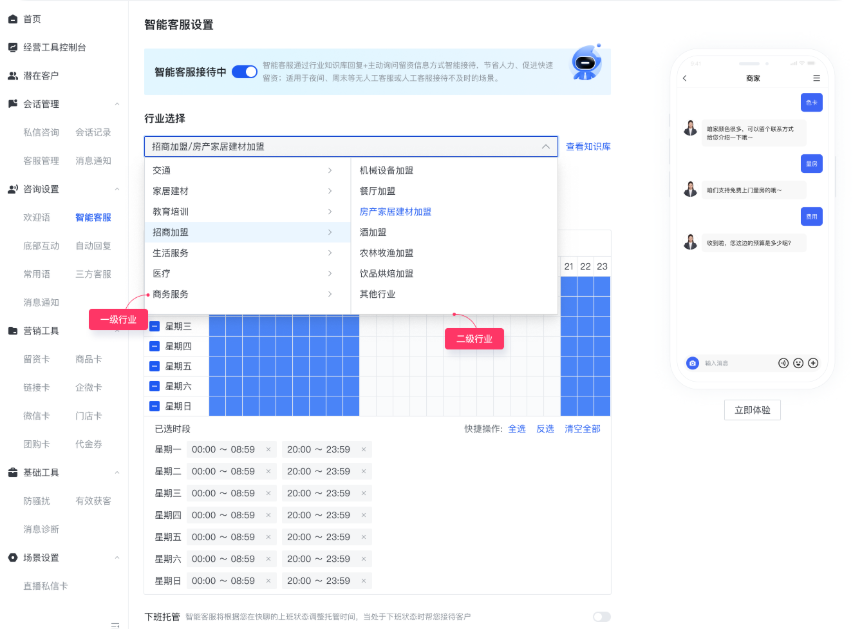This screenshot has height=629, width=862.
Task: Toggle the 星期三 checkbox
Action: [x=154, y=326]
